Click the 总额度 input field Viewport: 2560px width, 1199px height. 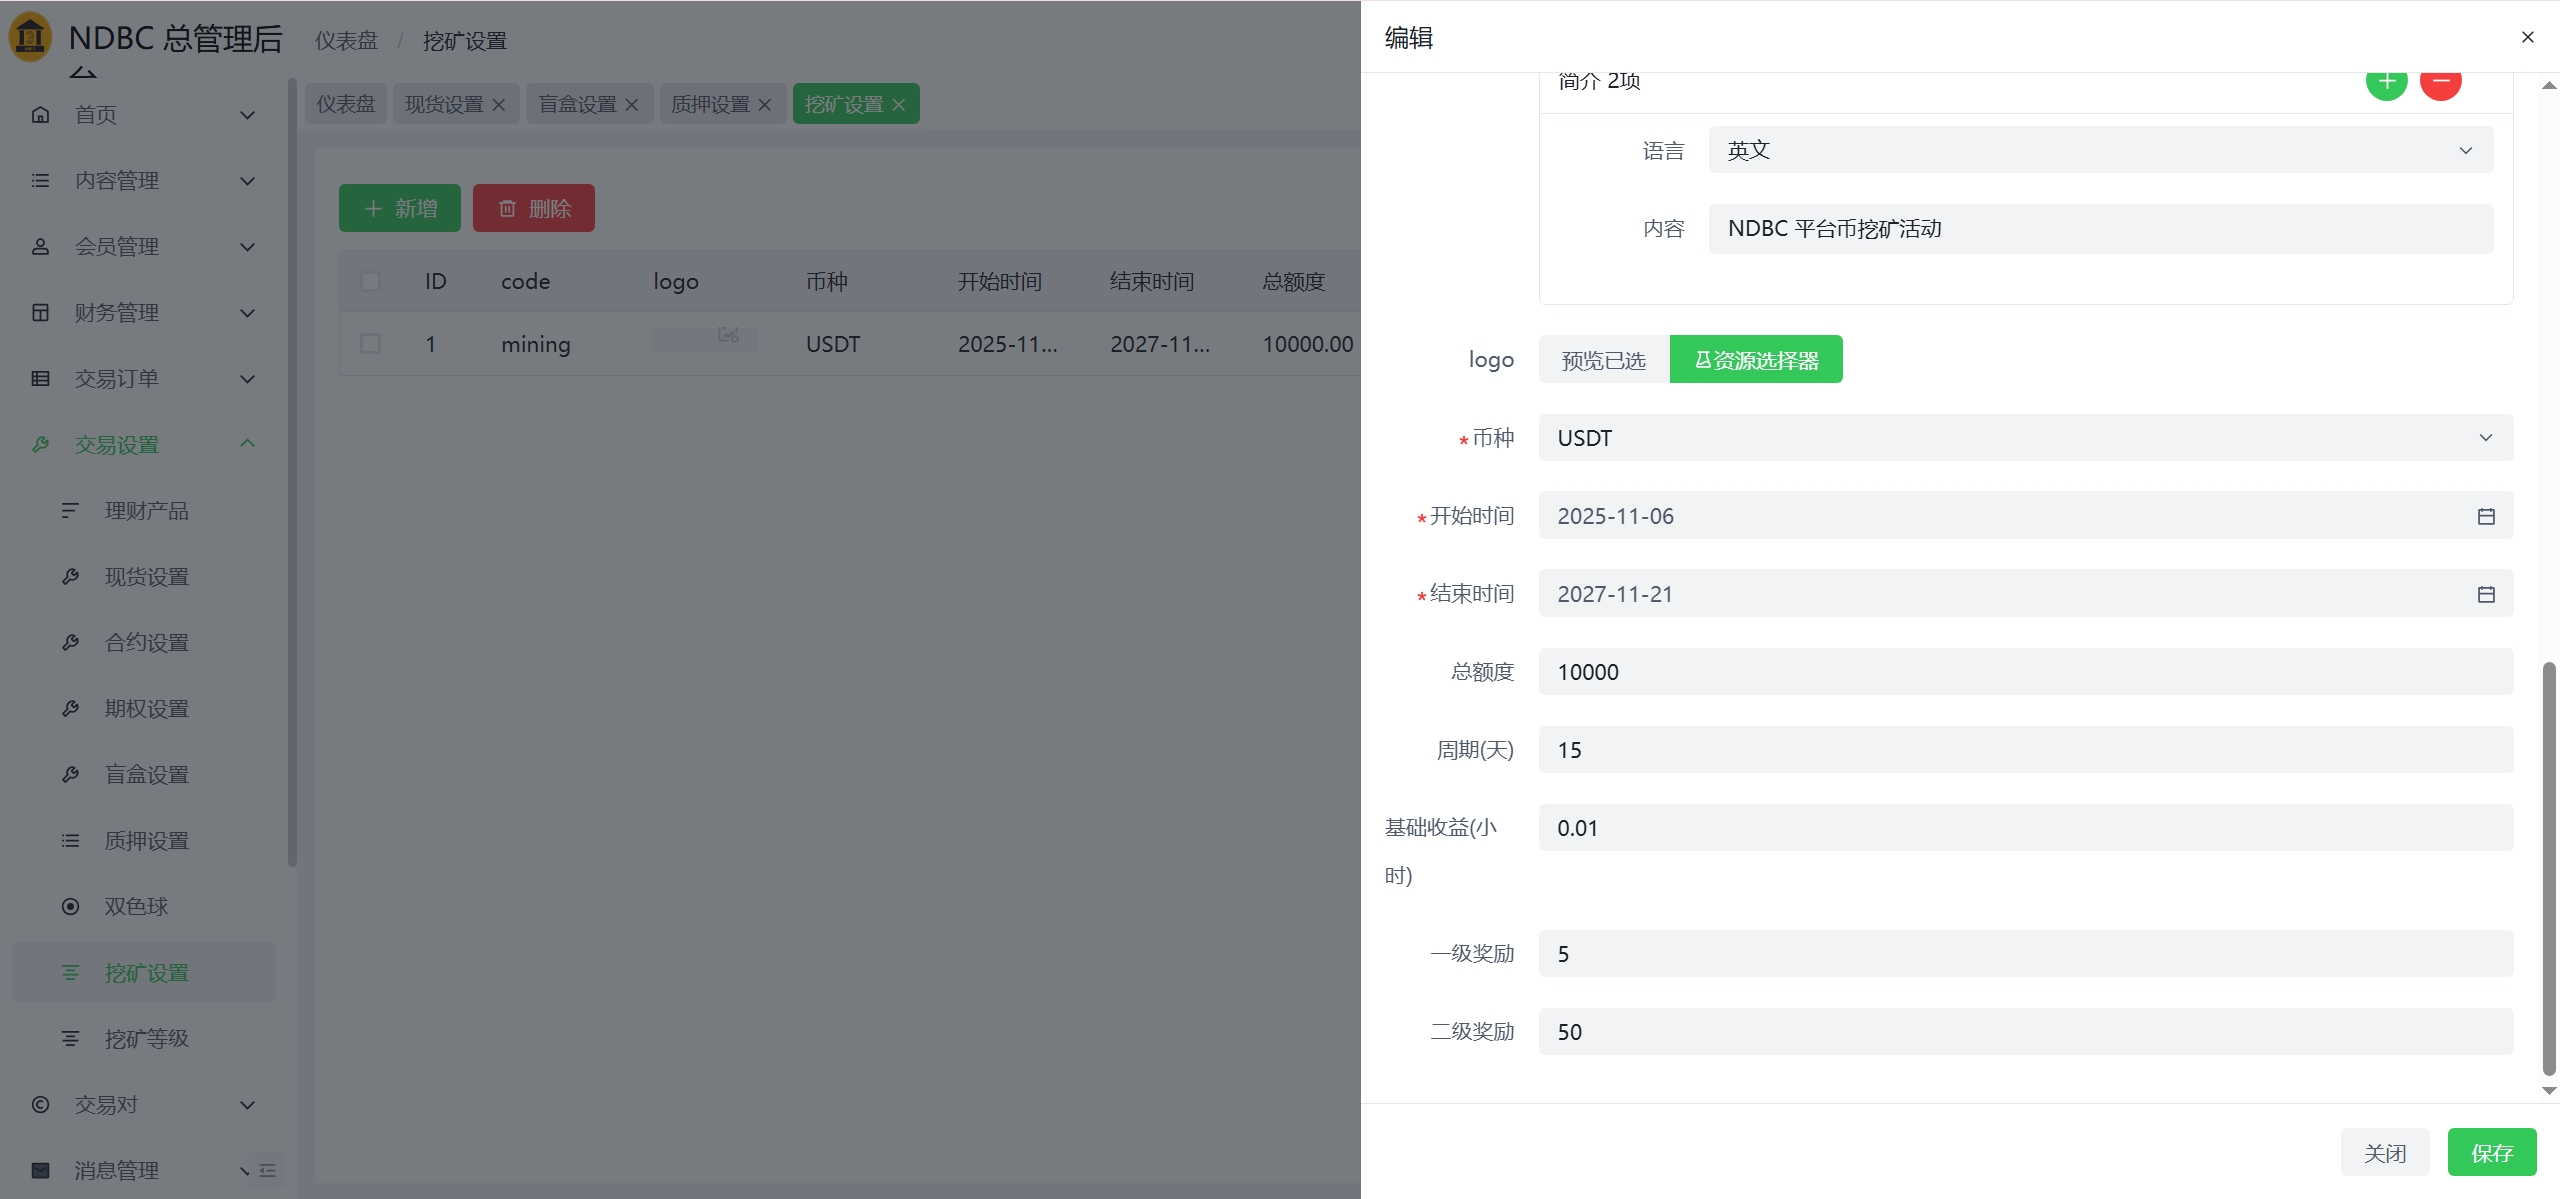[2025, 672]
